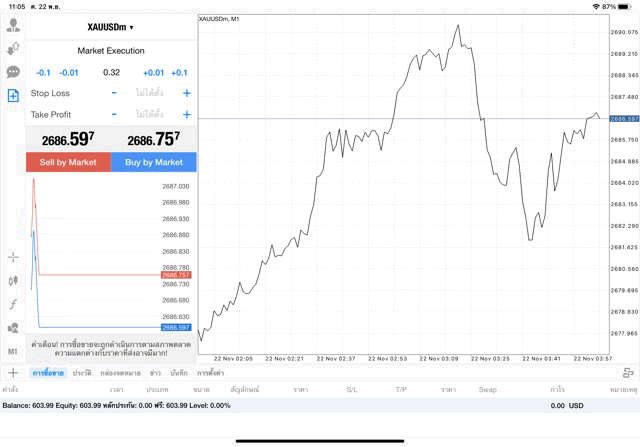Image resolution: width=640 pixels, height=447 pixels.
Task: Enable the crosshair tool
Action: 13,257
